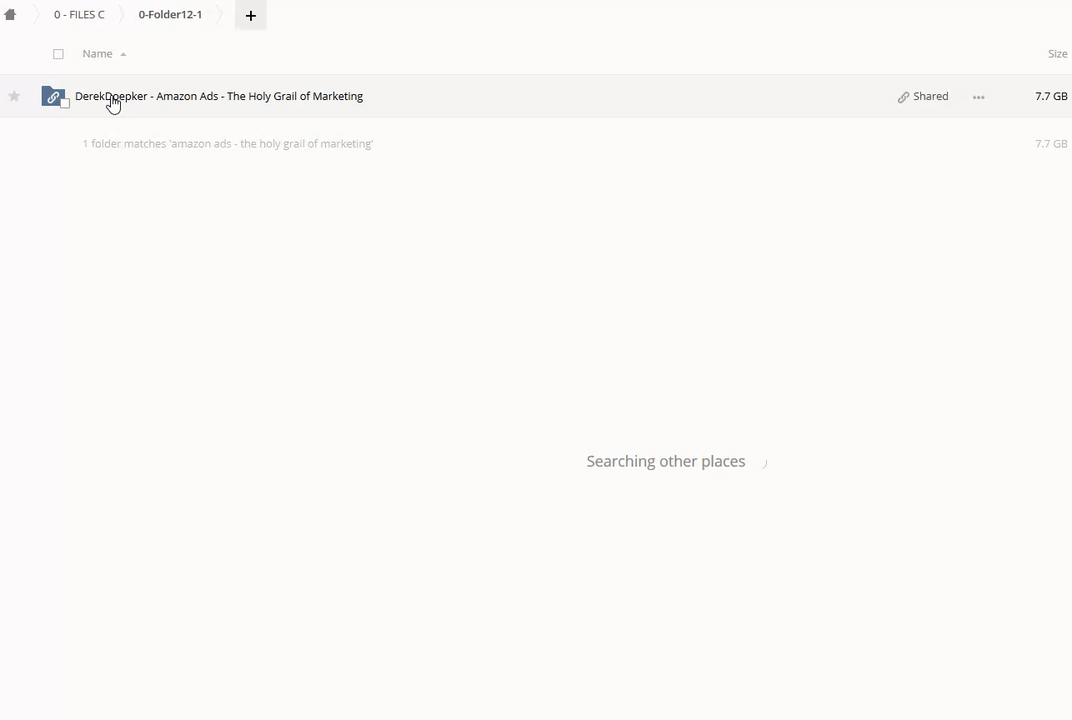
Task: Check the small checkbox on the folder icon
Action: [x=65, y=103]
